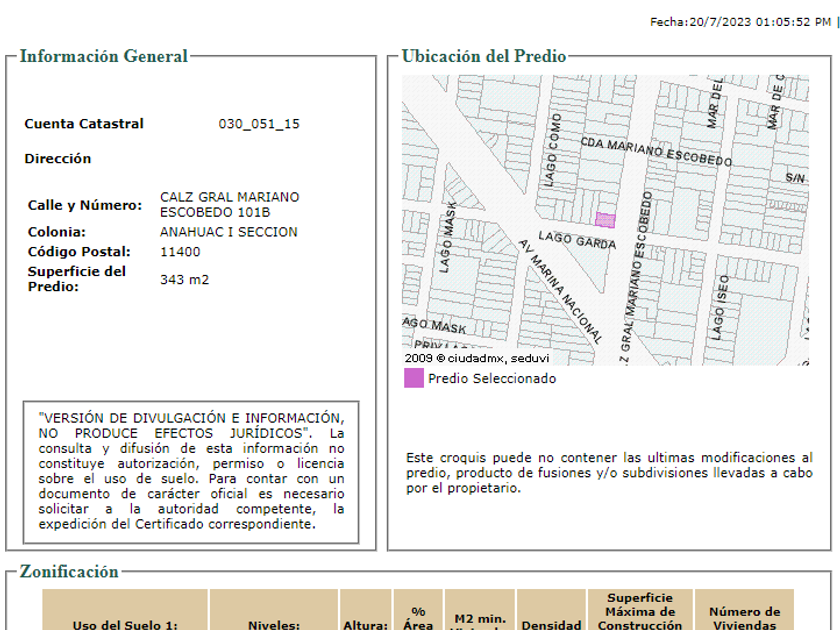Click the highlighted purple parcel on the map

pyautogui.click(x=605, y=220)
